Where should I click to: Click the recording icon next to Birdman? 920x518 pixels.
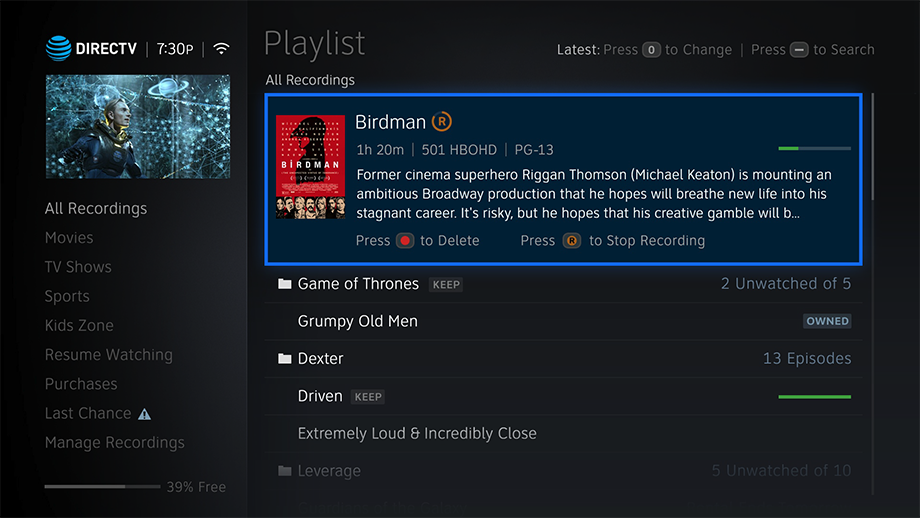coord(441,122)
